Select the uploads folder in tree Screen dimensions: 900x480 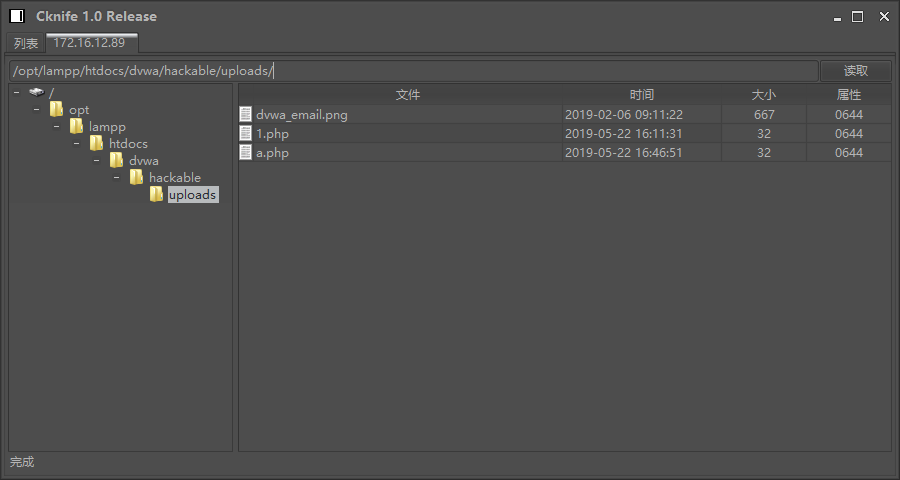[192, 195]
